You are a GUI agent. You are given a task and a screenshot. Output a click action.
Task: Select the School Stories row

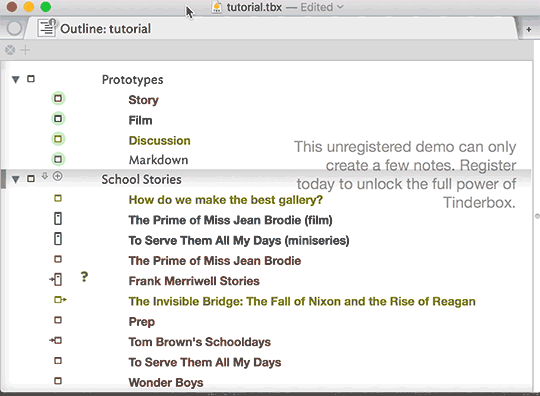tap(142, 179)
